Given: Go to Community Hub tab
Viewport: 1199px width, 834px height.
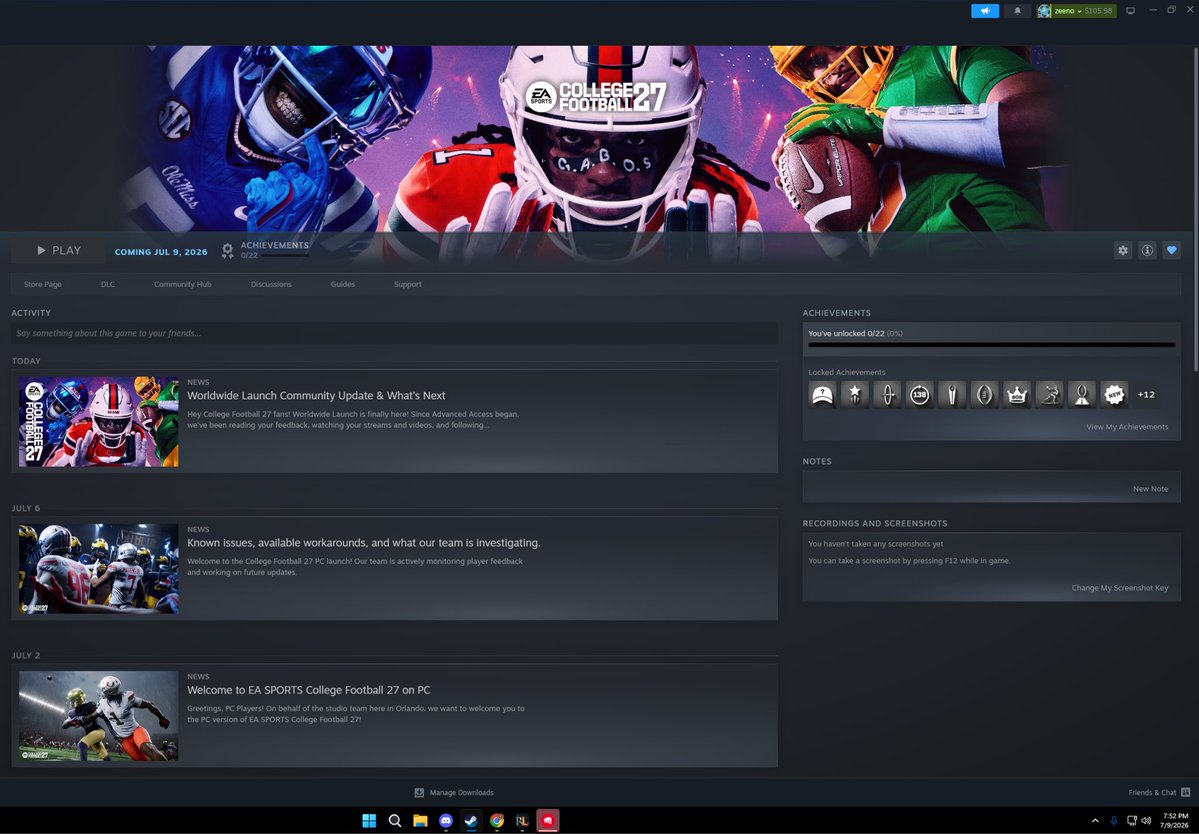Looking at the screenshot, I should point(183,284).
